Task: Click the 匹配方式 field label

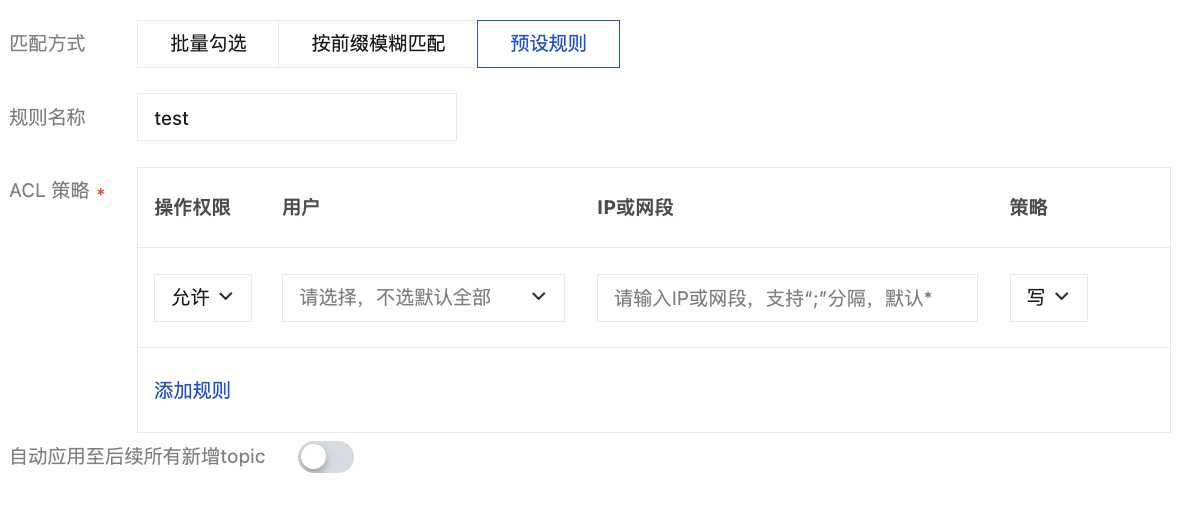Action: (x=47, y=44)
